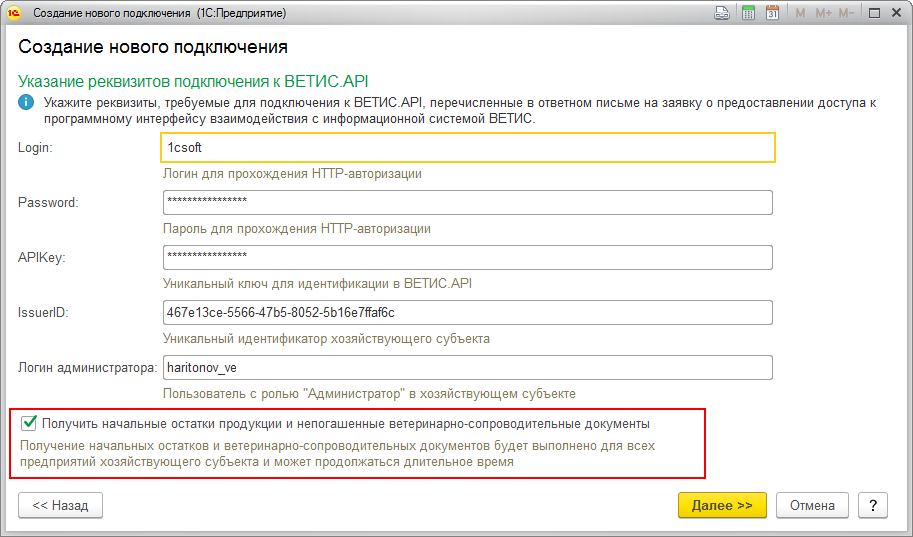913x537 pixels.
Task: Click hint 'Уникальный идентификатор хозяйствующего субъекта'
Action: coord(326,338)
